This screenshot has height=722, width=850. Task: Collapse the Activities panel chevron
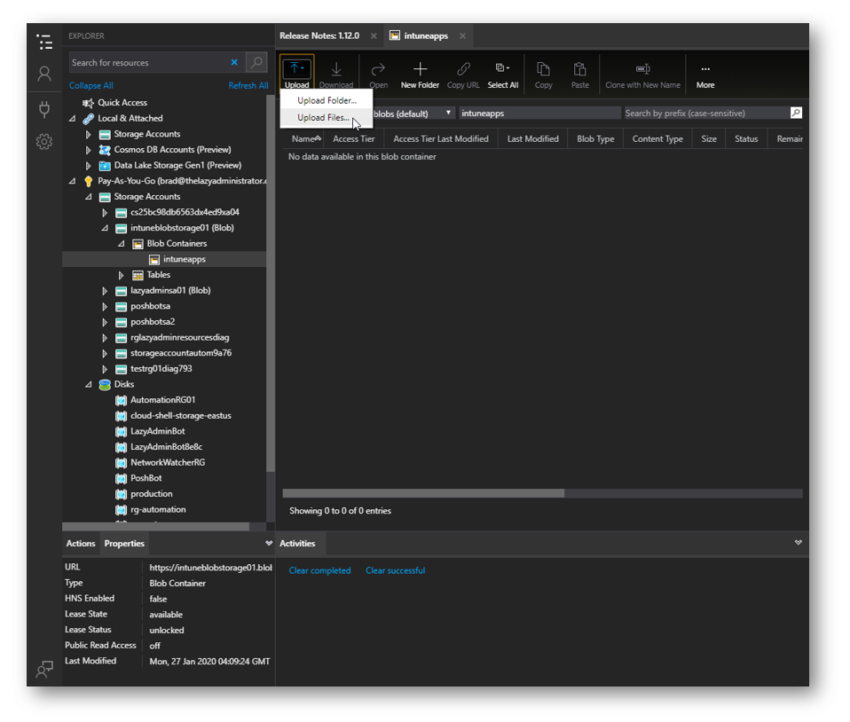point(798,543)
